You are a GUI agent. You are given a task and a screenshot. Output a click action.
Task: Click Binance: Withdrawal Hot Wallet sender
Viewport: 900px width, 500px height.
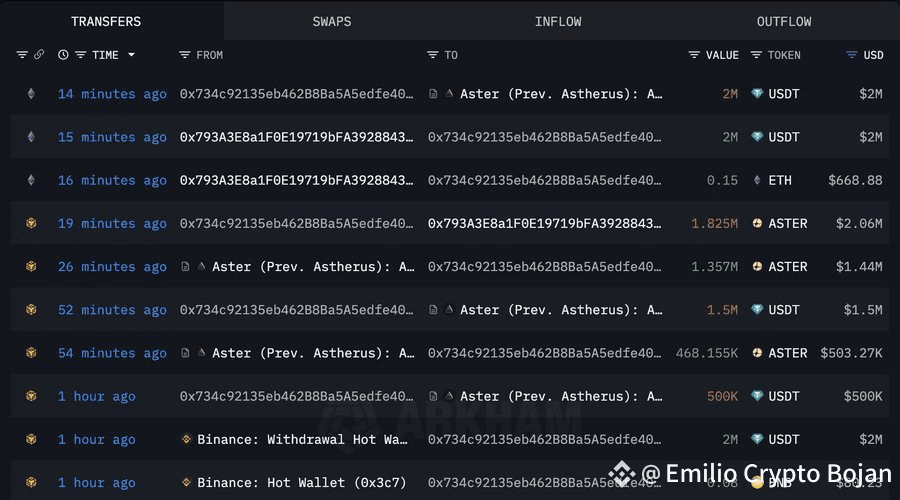(302, 439)
